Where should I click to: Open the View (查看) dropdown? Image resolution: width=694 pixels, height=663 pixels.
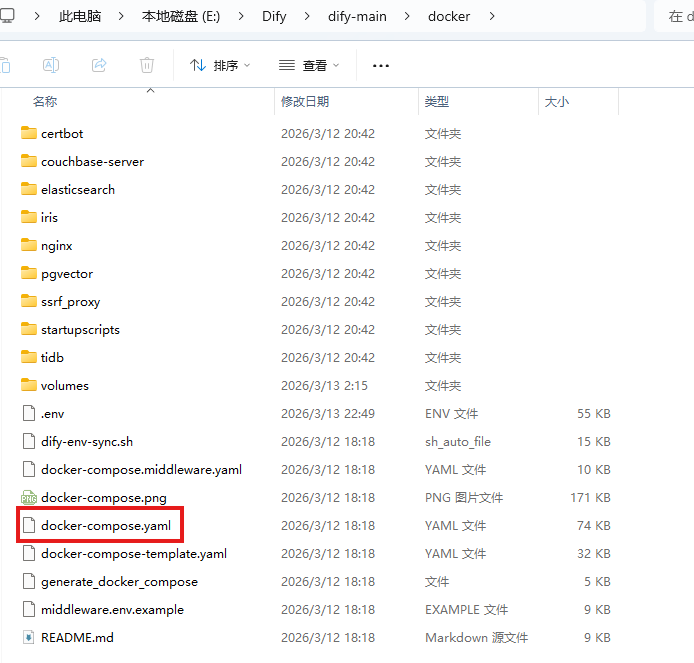(309, 66)
